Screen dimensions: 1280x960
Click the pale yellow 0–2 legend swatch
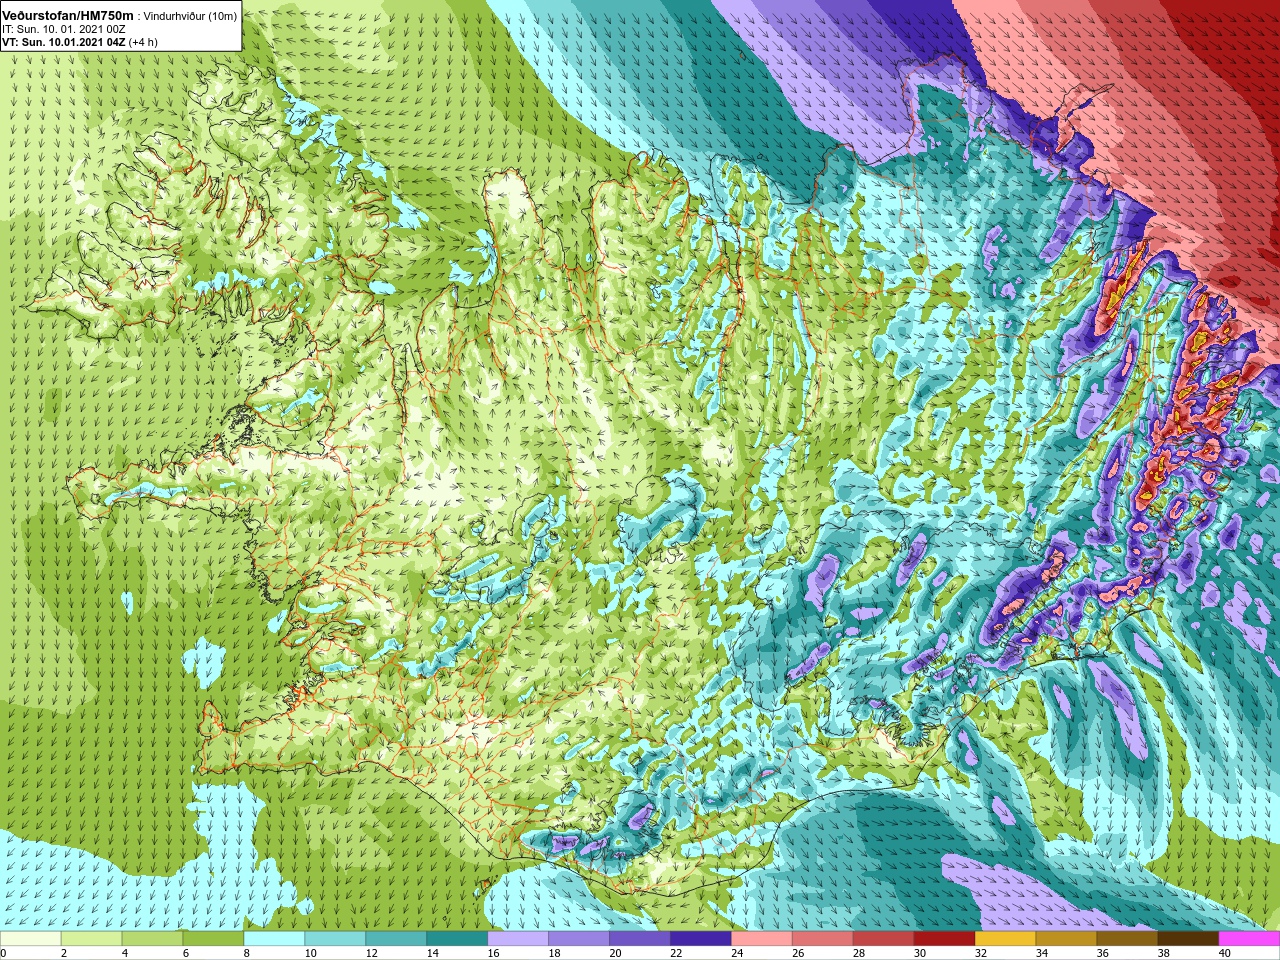(30, 938)
